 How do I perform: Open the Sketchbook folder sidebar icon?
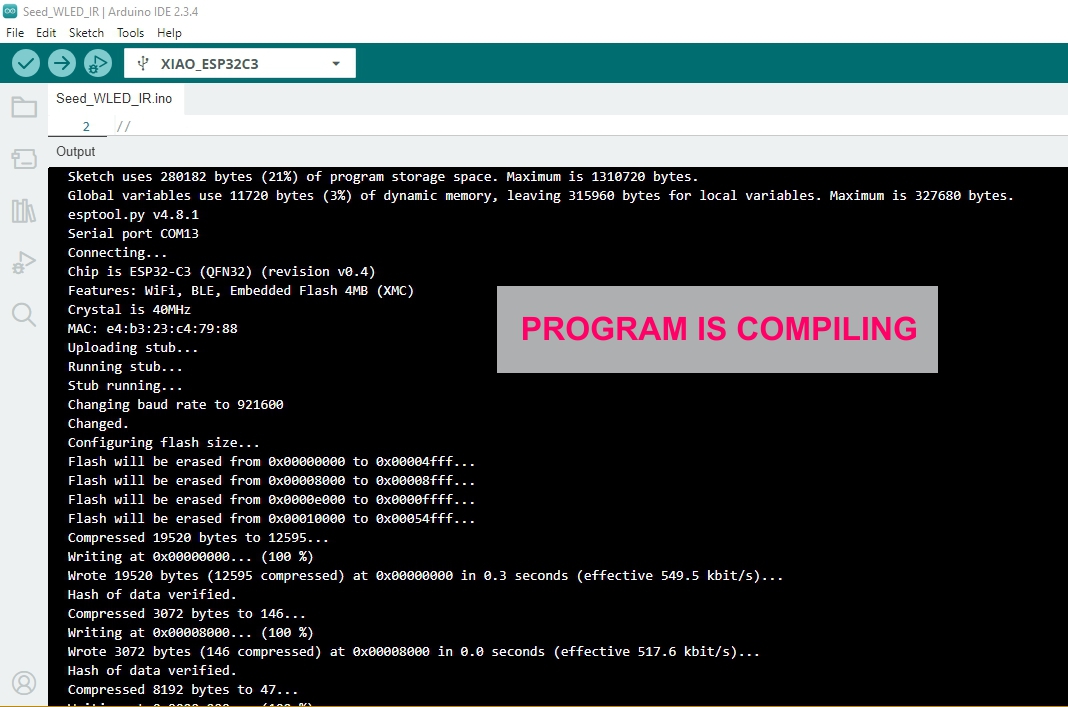[24, 107]
